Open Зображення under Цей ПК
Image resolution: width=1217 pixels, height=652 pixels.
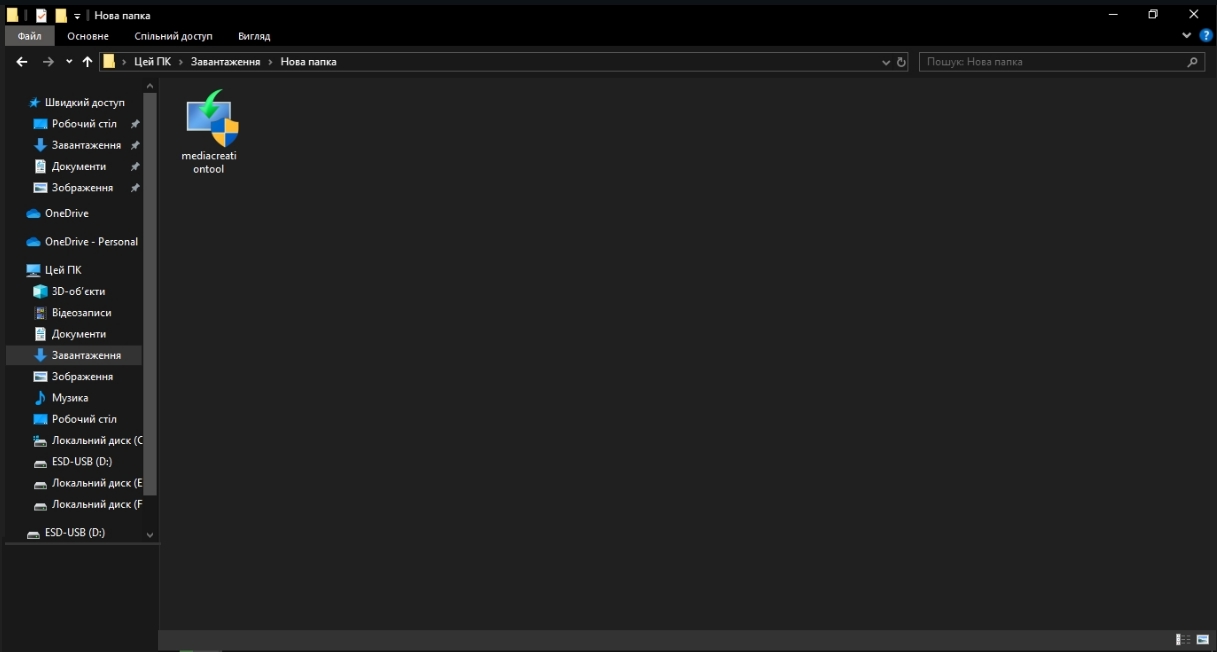[74, 377]
